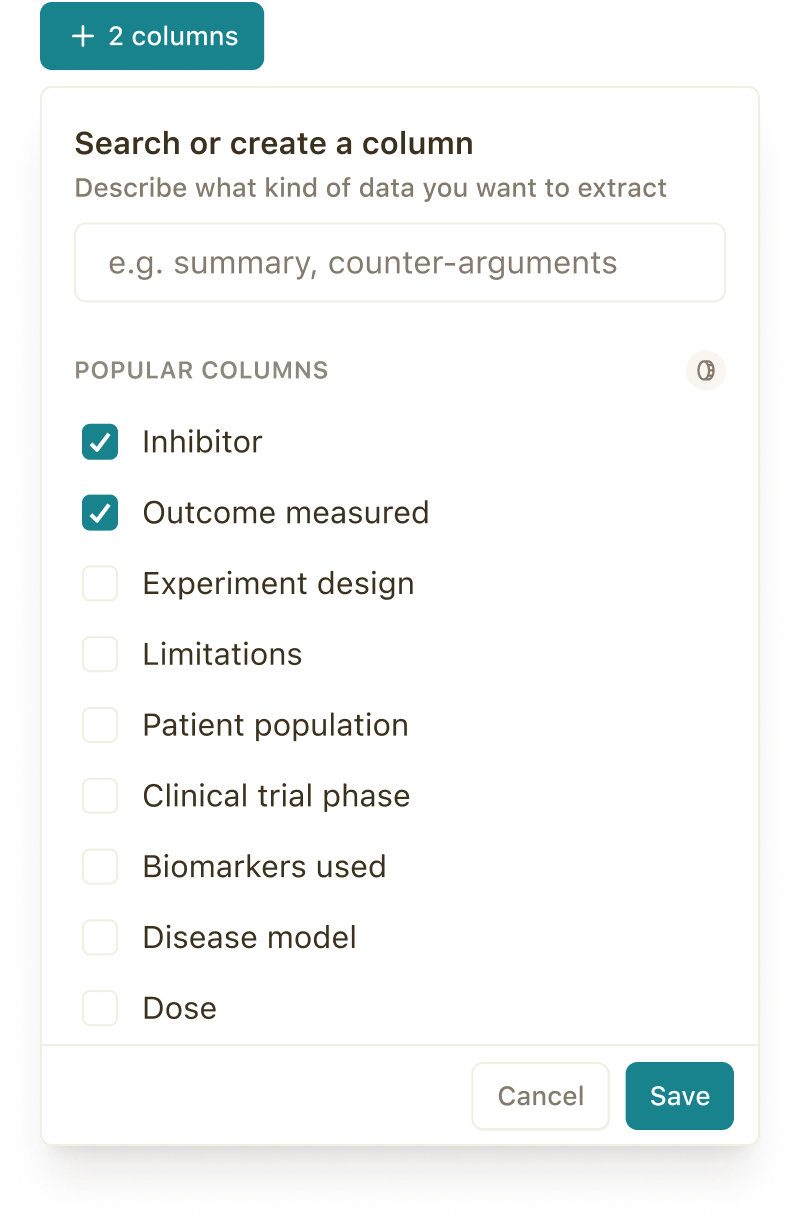Click the column description search field
The height and width of the screenshot is (1226, 800).
tap(400, 262)
